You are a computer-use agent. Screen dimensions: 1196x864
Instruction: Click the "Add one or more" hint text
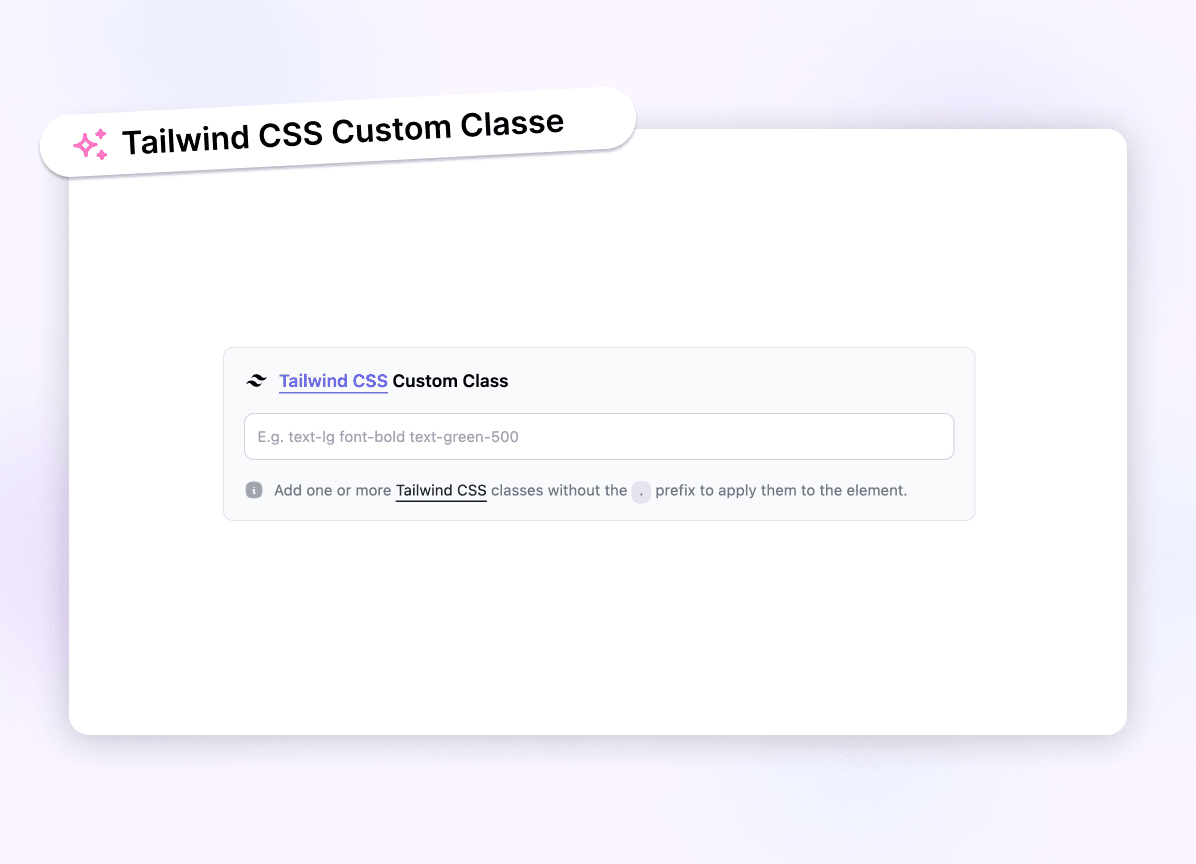coord(332,491)
